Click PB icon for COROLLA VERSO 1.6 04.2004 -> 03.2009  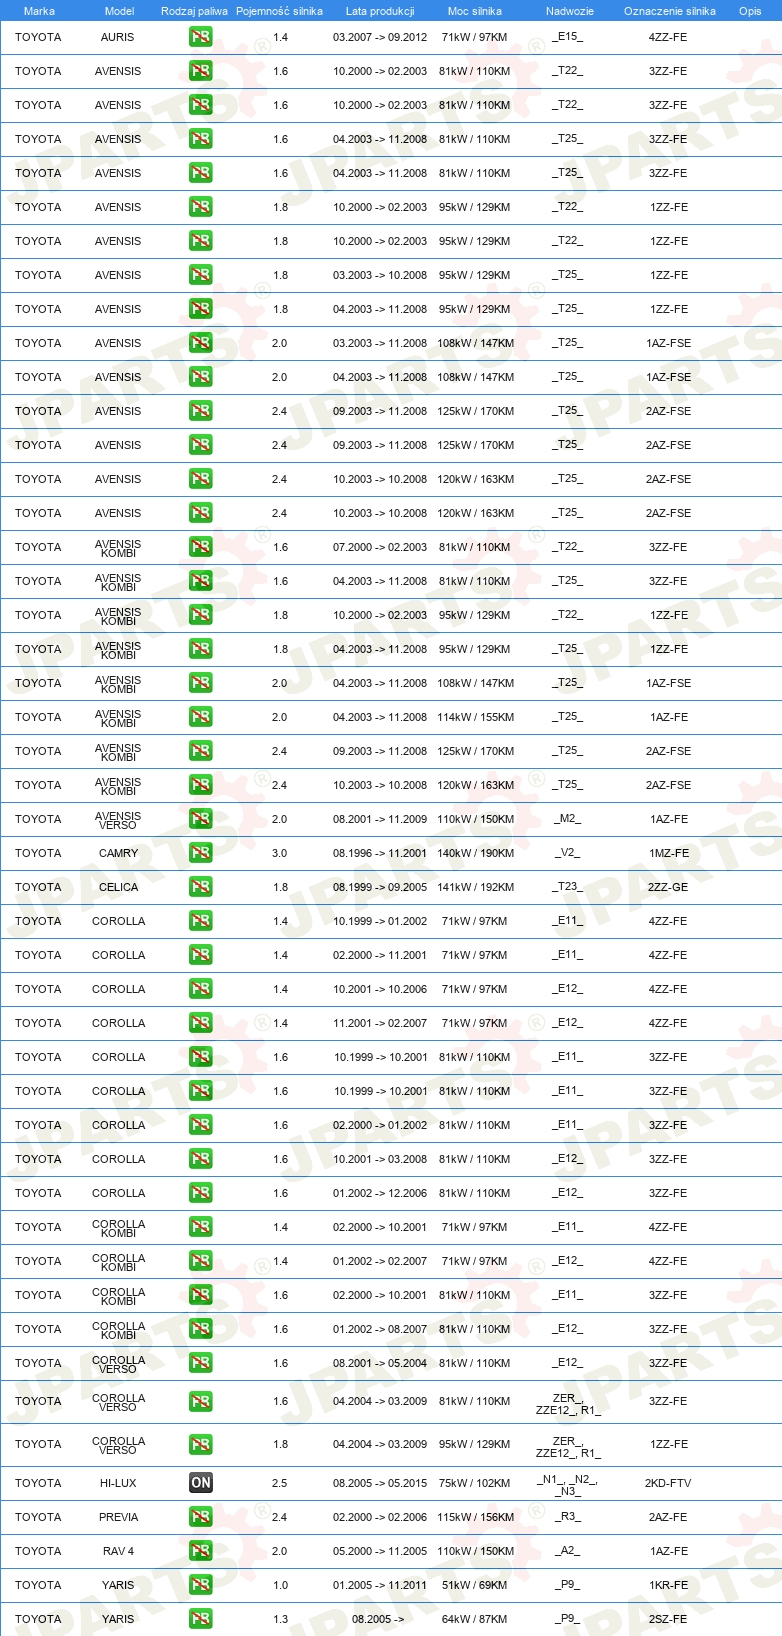(201, 1402)
